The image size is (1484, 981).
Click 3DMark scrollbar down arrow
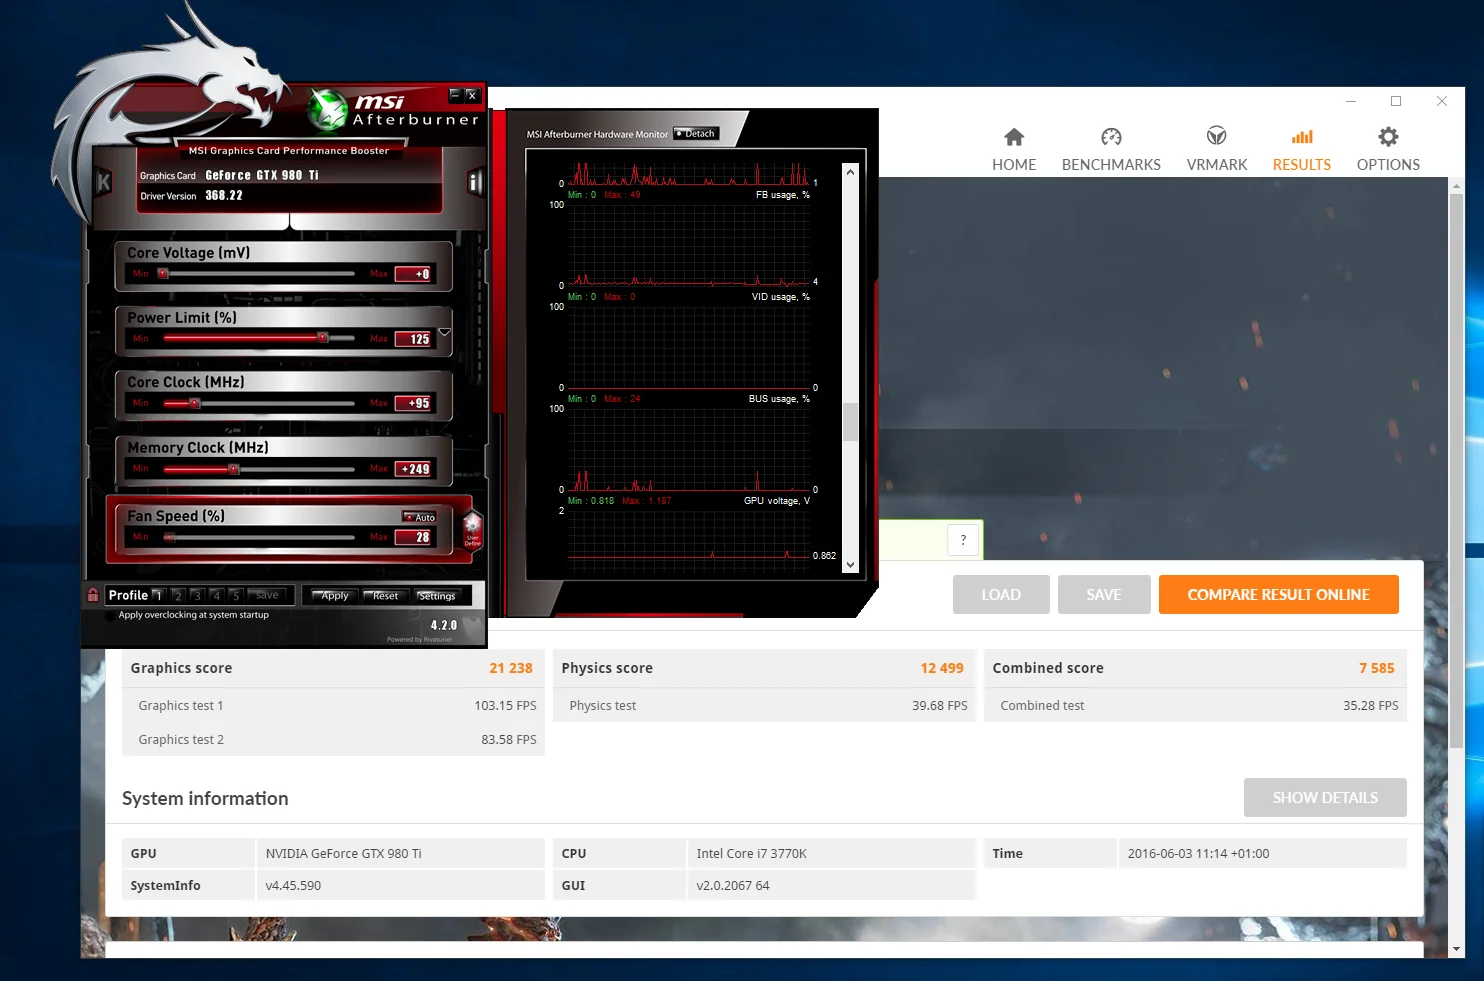click(x=1456, y=949)
